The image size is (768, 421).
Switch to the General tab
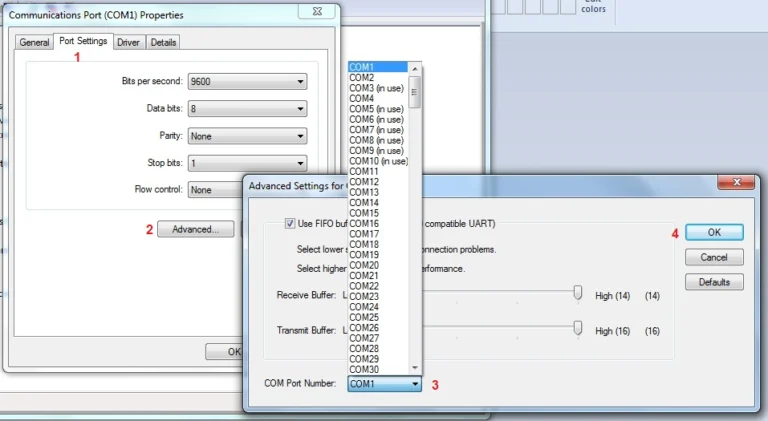coord(34,43)
